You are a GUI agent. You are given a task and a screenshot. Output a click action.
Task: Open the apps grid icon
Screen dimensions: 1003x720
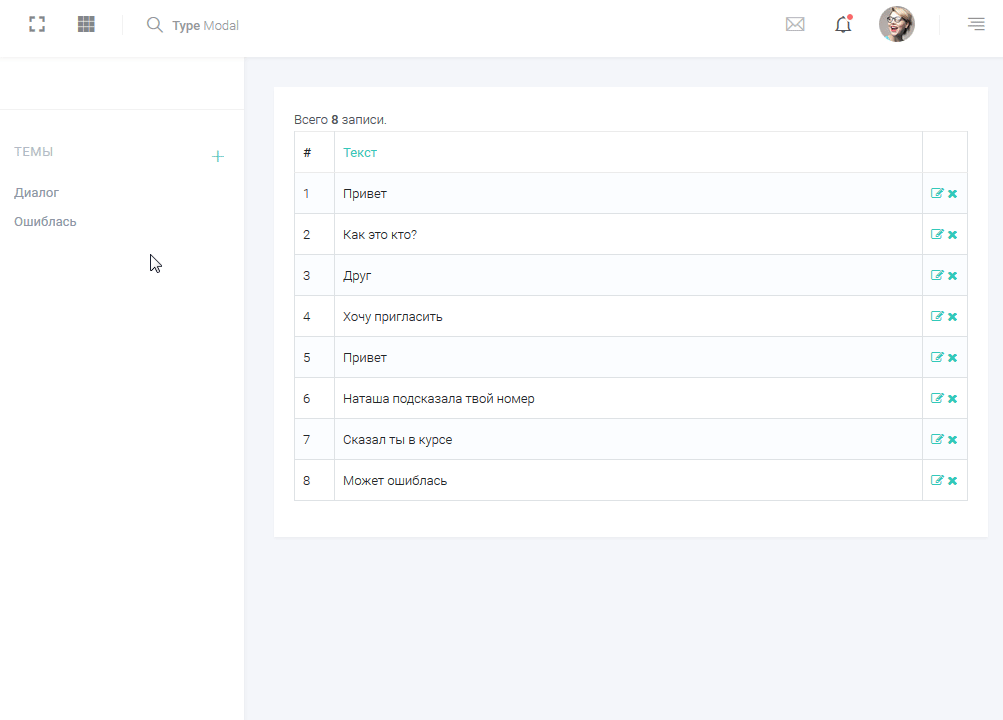(86, 25)
